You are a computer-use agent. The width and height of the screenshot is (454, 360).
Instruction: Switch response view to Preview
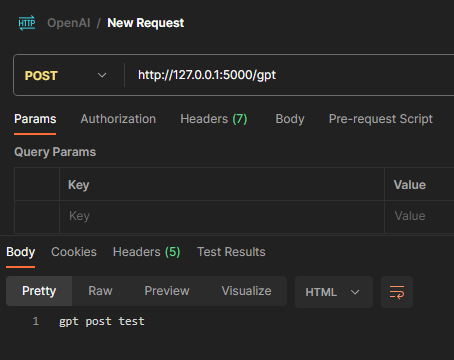click(167, 291)
